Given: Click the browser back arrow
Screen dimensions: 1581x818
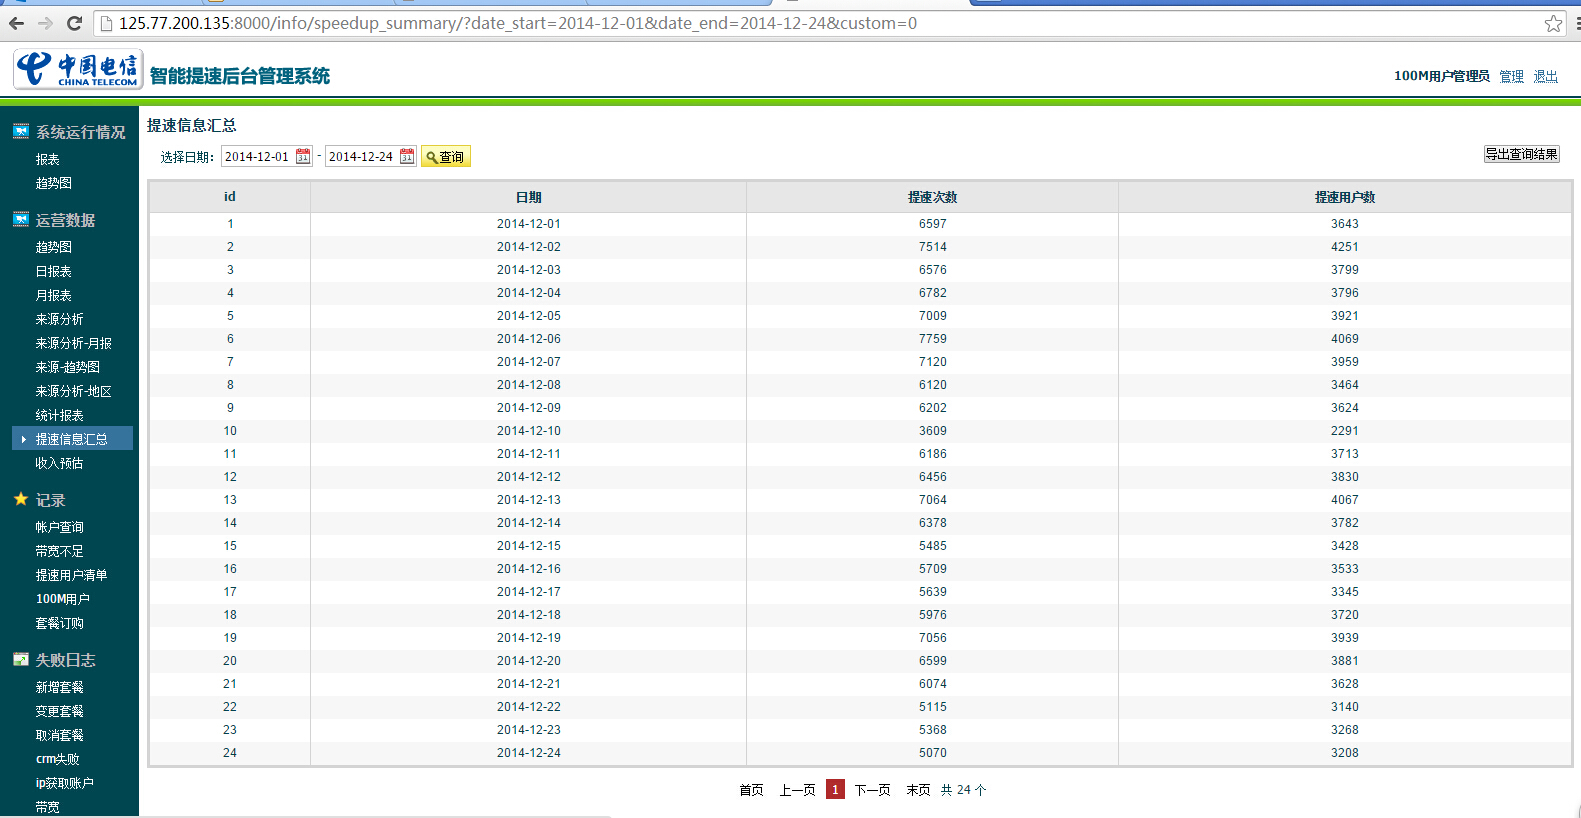Looking at the screenshot, I should [16, 23].
